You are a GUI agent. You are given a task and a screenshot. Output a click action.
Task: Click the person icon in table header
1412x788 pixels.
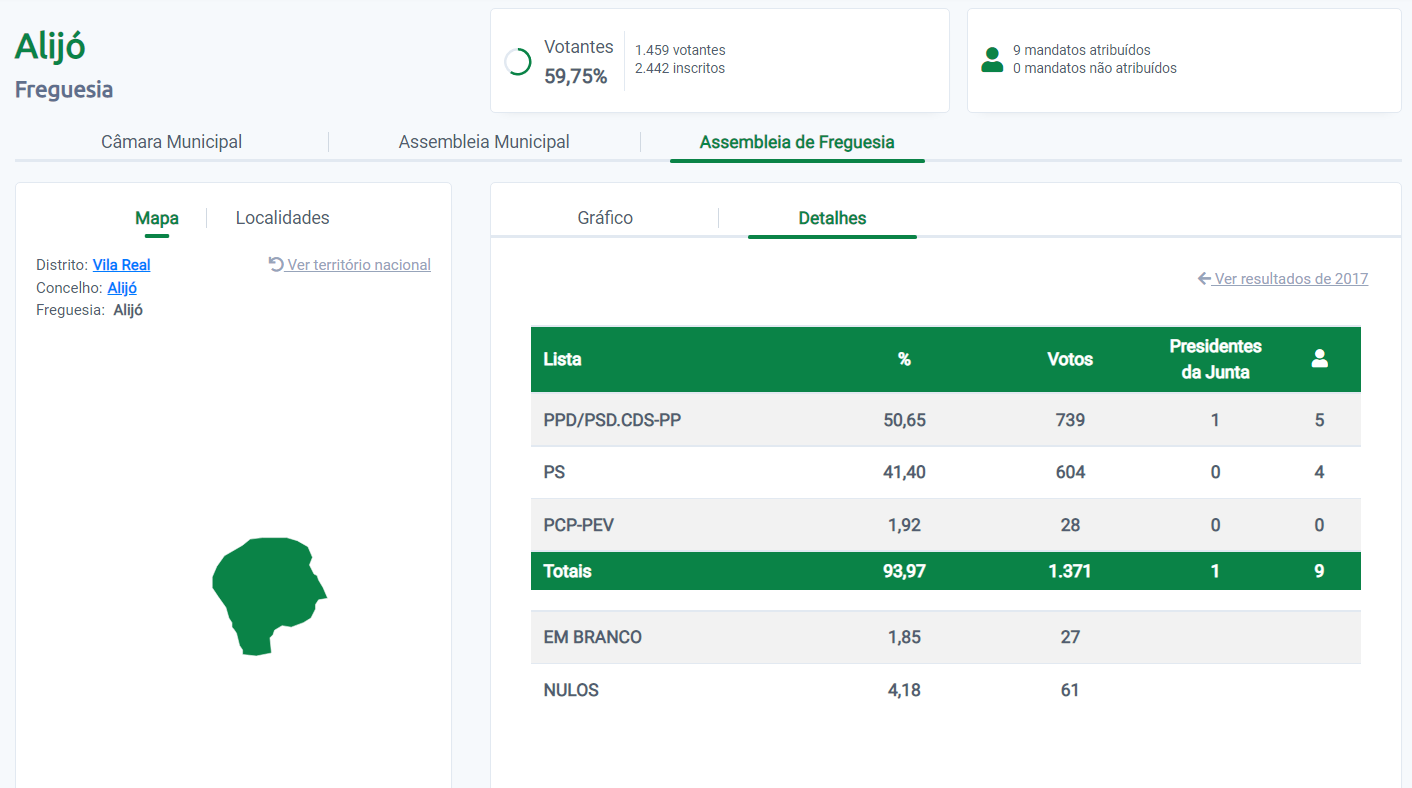point(1319,359)
